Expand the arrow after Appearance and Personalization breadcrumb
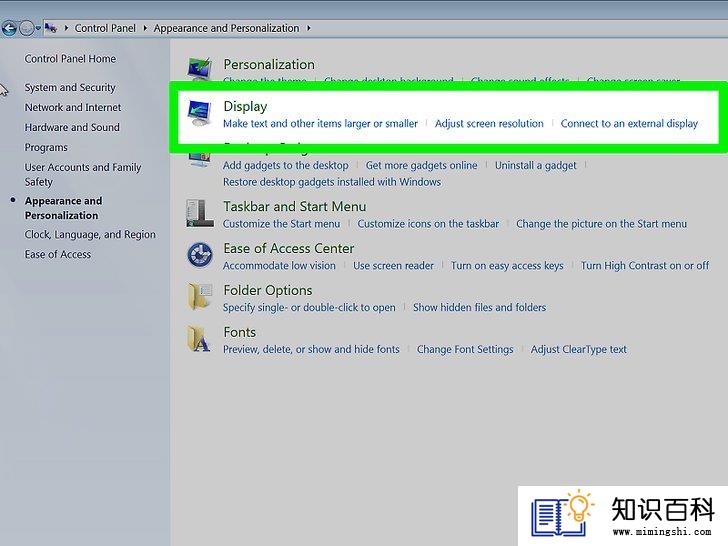This screenshot has width=728, height=546. 308,28
